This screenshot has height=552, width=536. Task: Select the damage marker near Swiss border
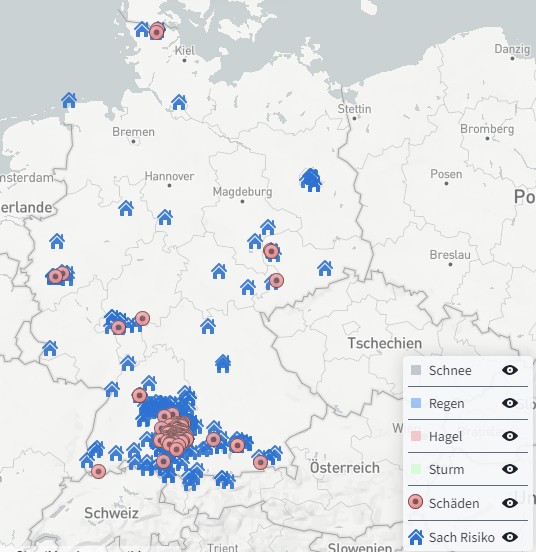(x=99, y=471)
